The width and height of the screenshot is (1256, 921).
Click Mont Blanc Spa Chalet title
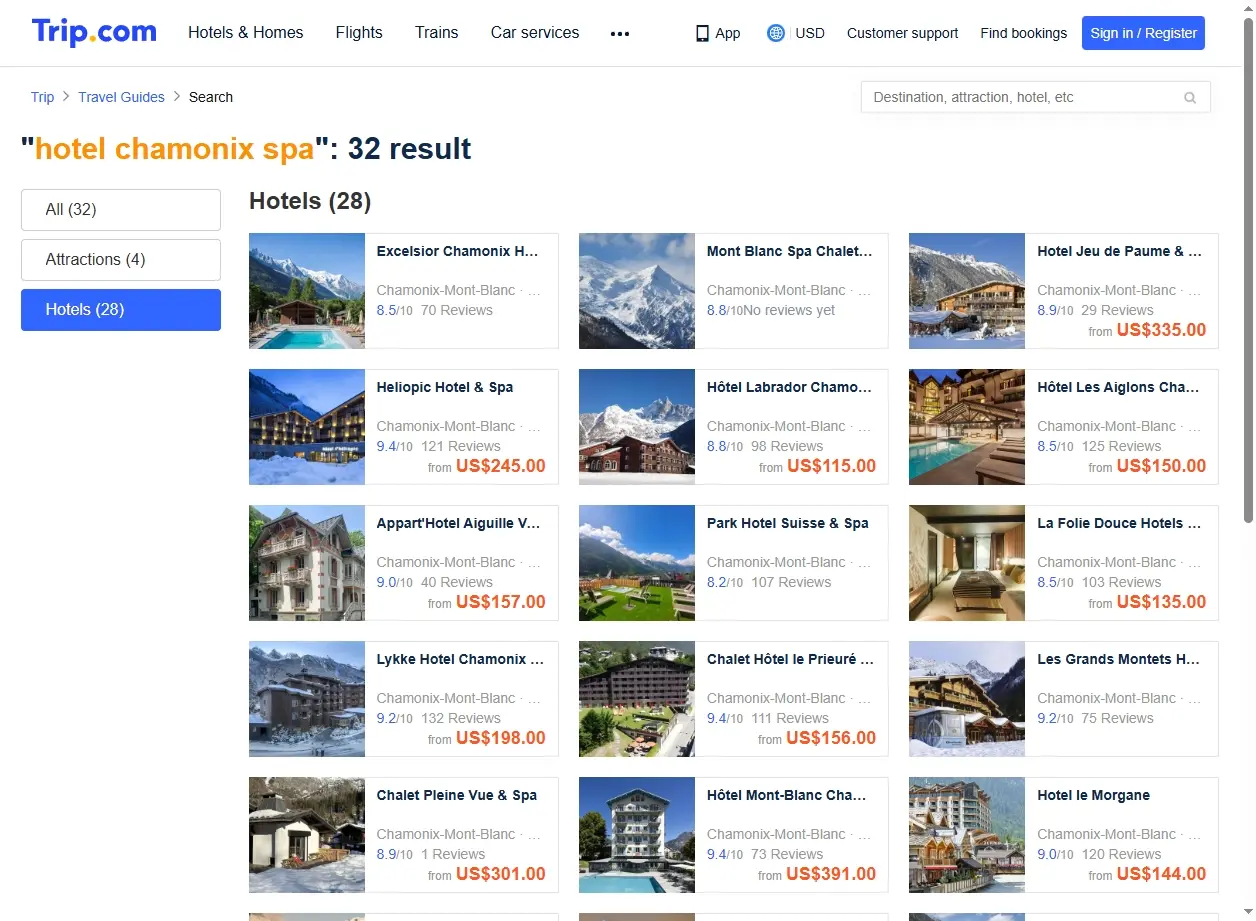pyautogui.click(x=790, y=251)
